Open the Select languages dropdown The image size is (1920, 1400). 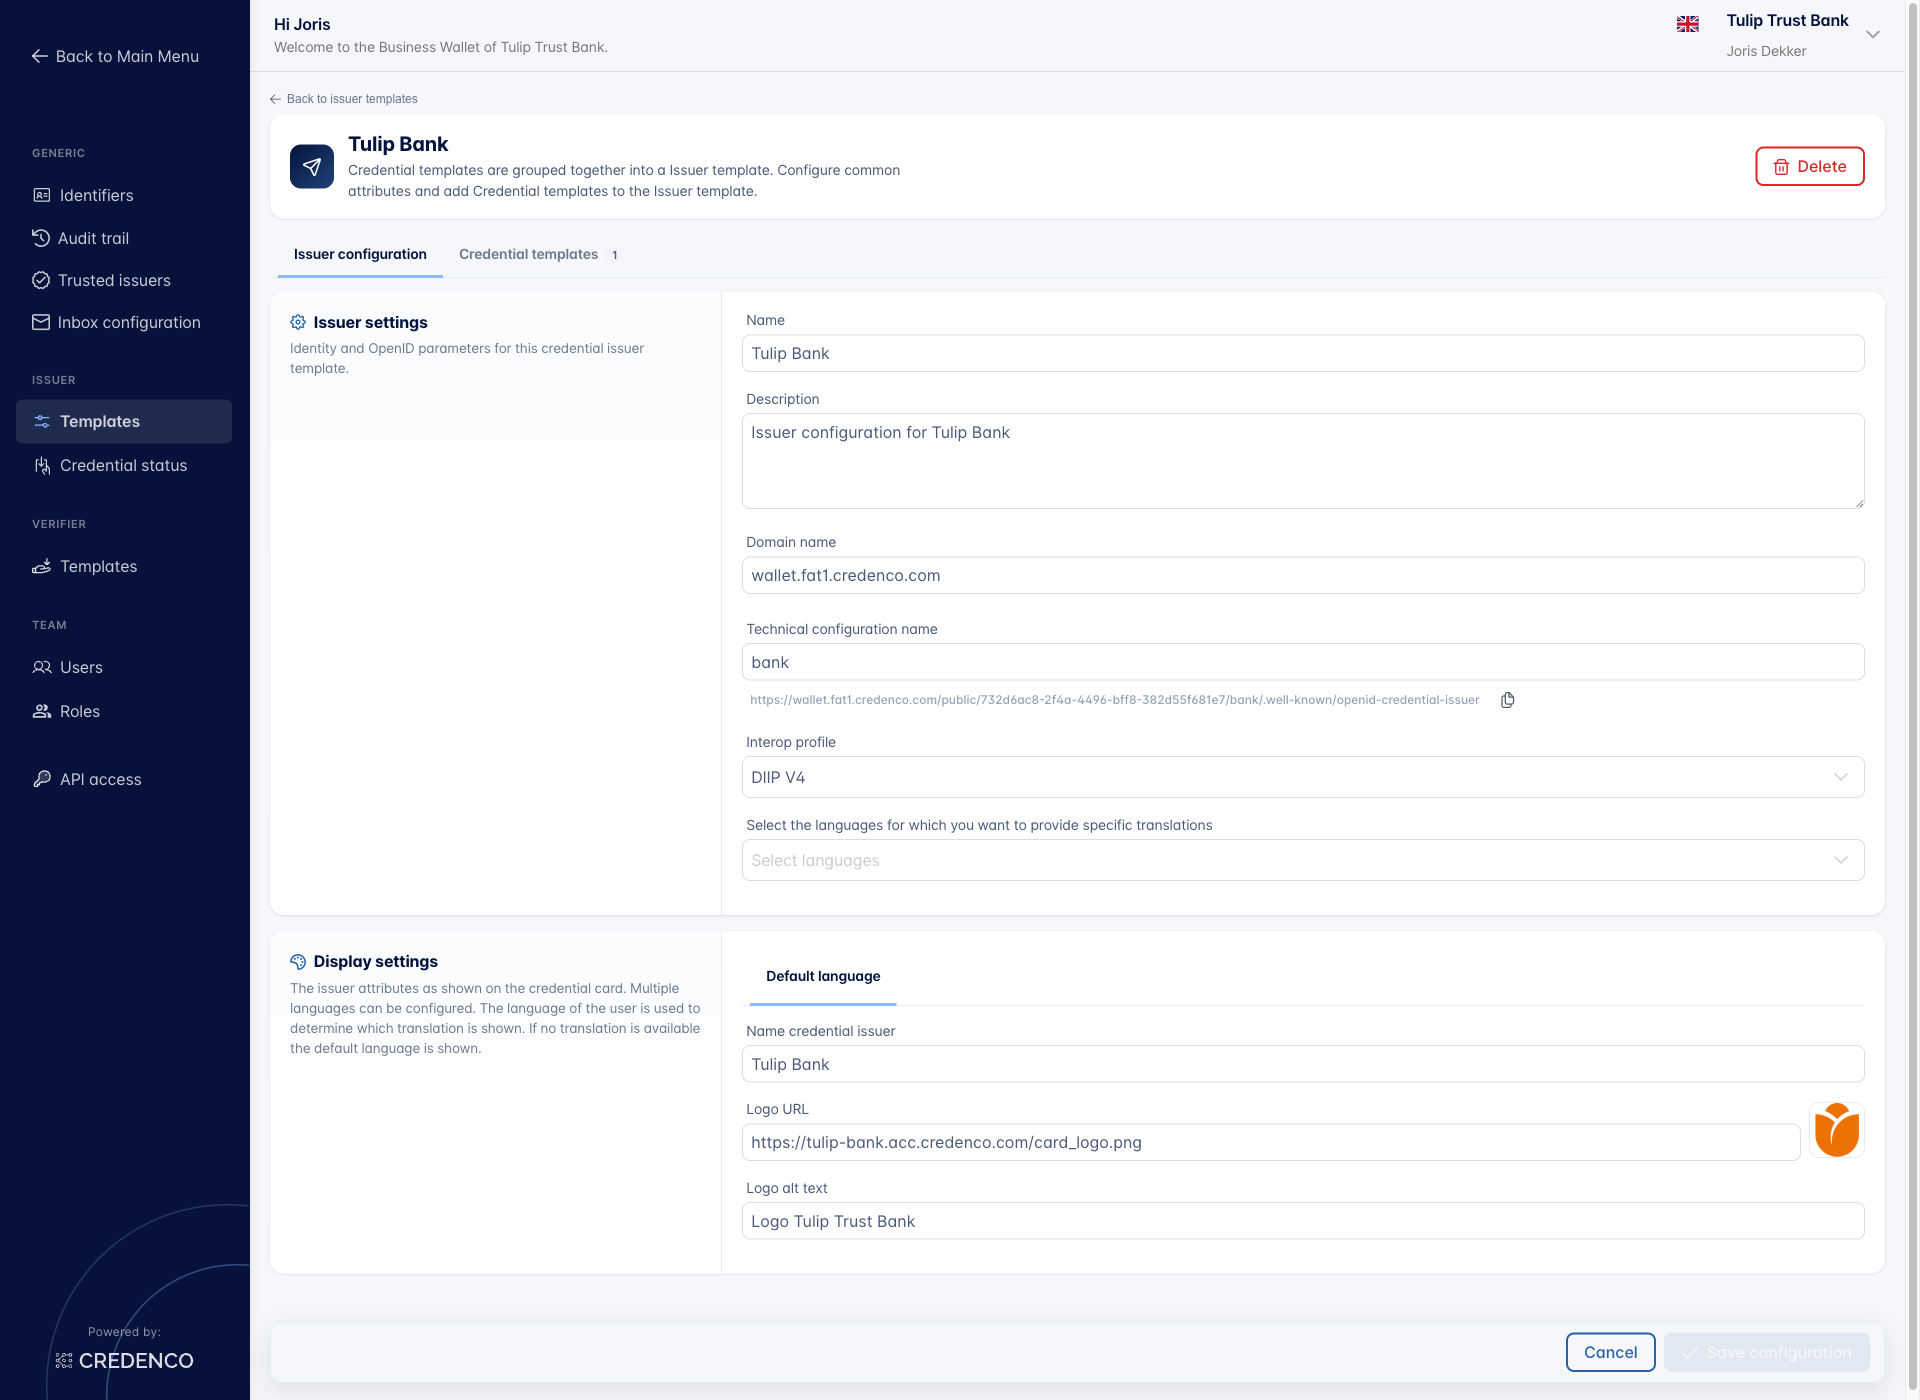click(x=1303, y=860)
